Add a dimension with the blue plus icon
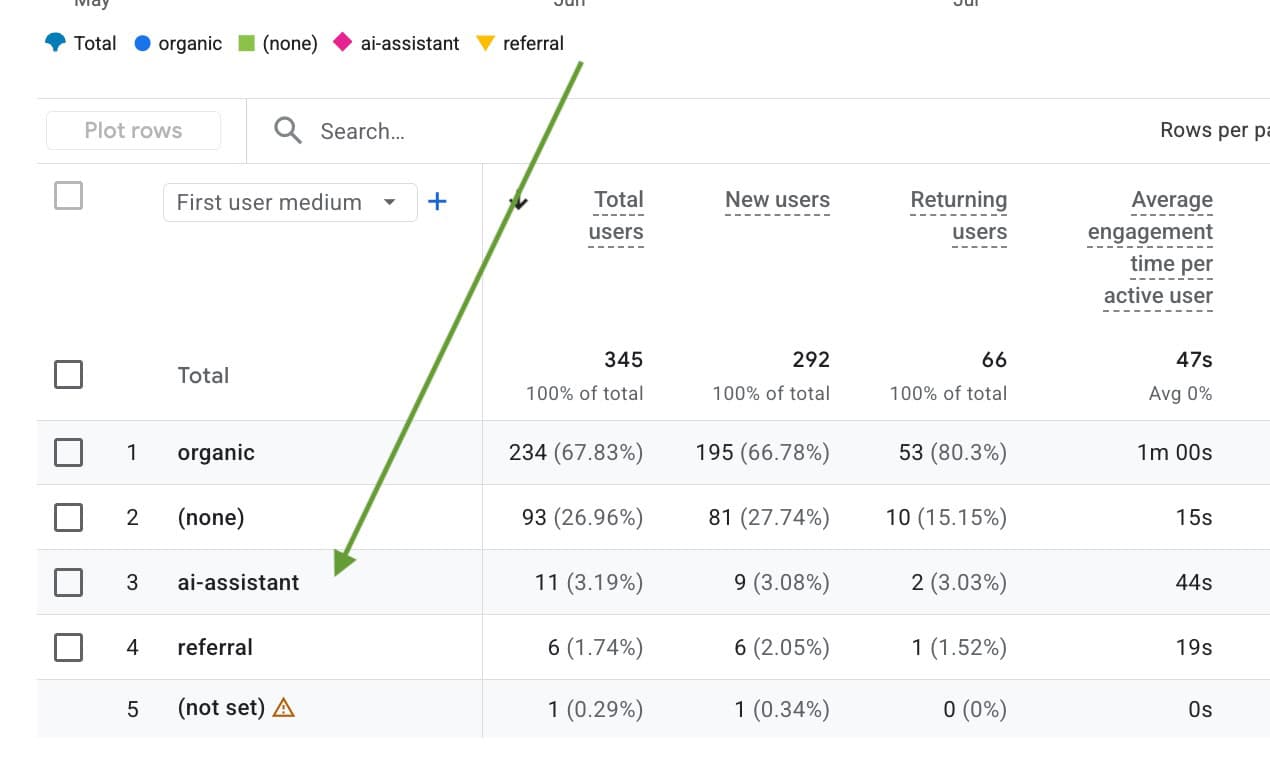 (x=437, y=201)
